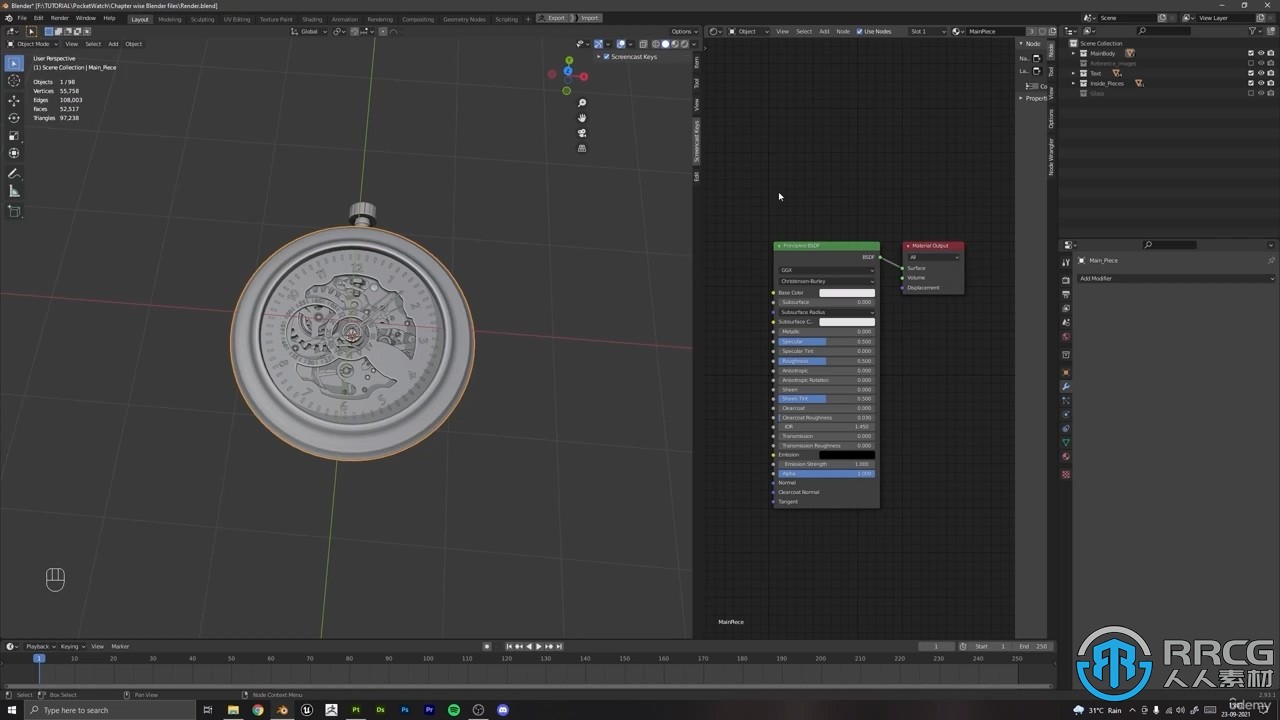Open the Add Modifier dropdown

point(1175,278)
